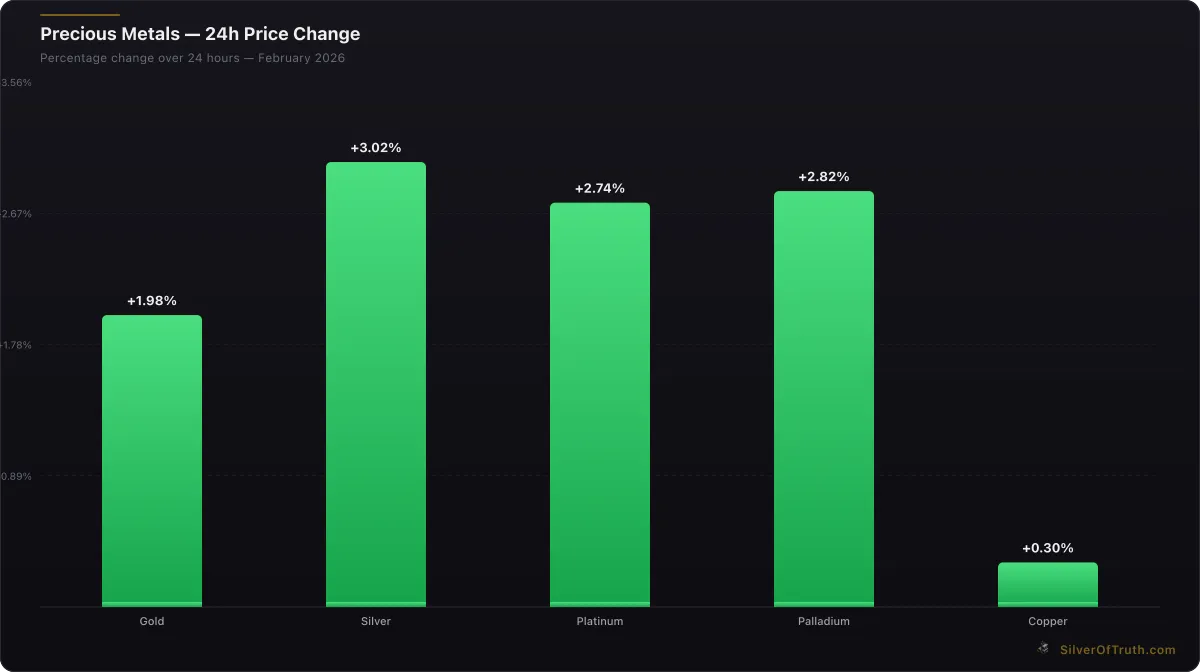Viewport: 1200px width, 672px height.
Task: Click the +2.74% value label
Action: click(x=600, y=189)
